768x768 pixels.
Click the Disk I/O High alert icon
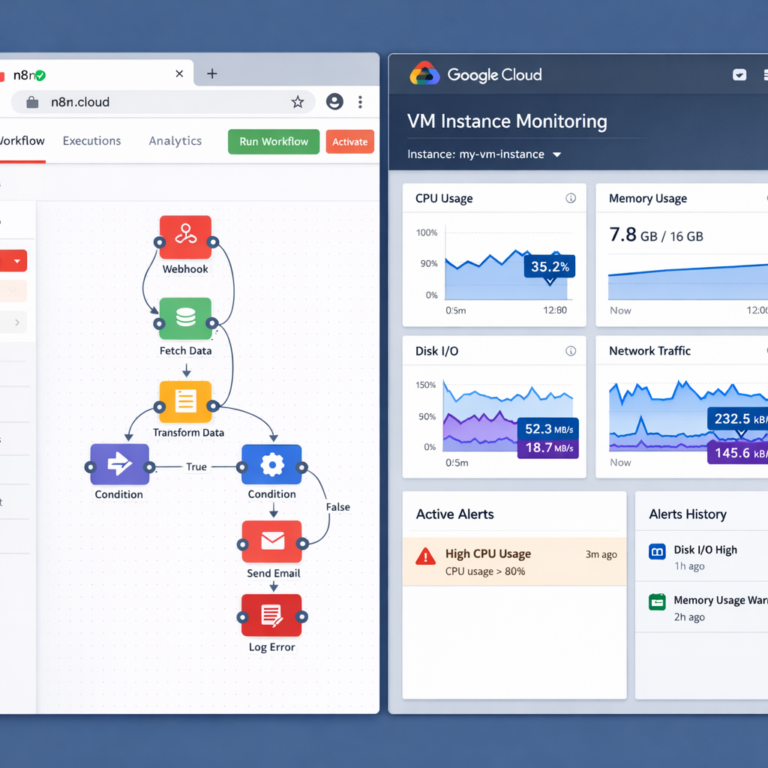pos(657,552)
